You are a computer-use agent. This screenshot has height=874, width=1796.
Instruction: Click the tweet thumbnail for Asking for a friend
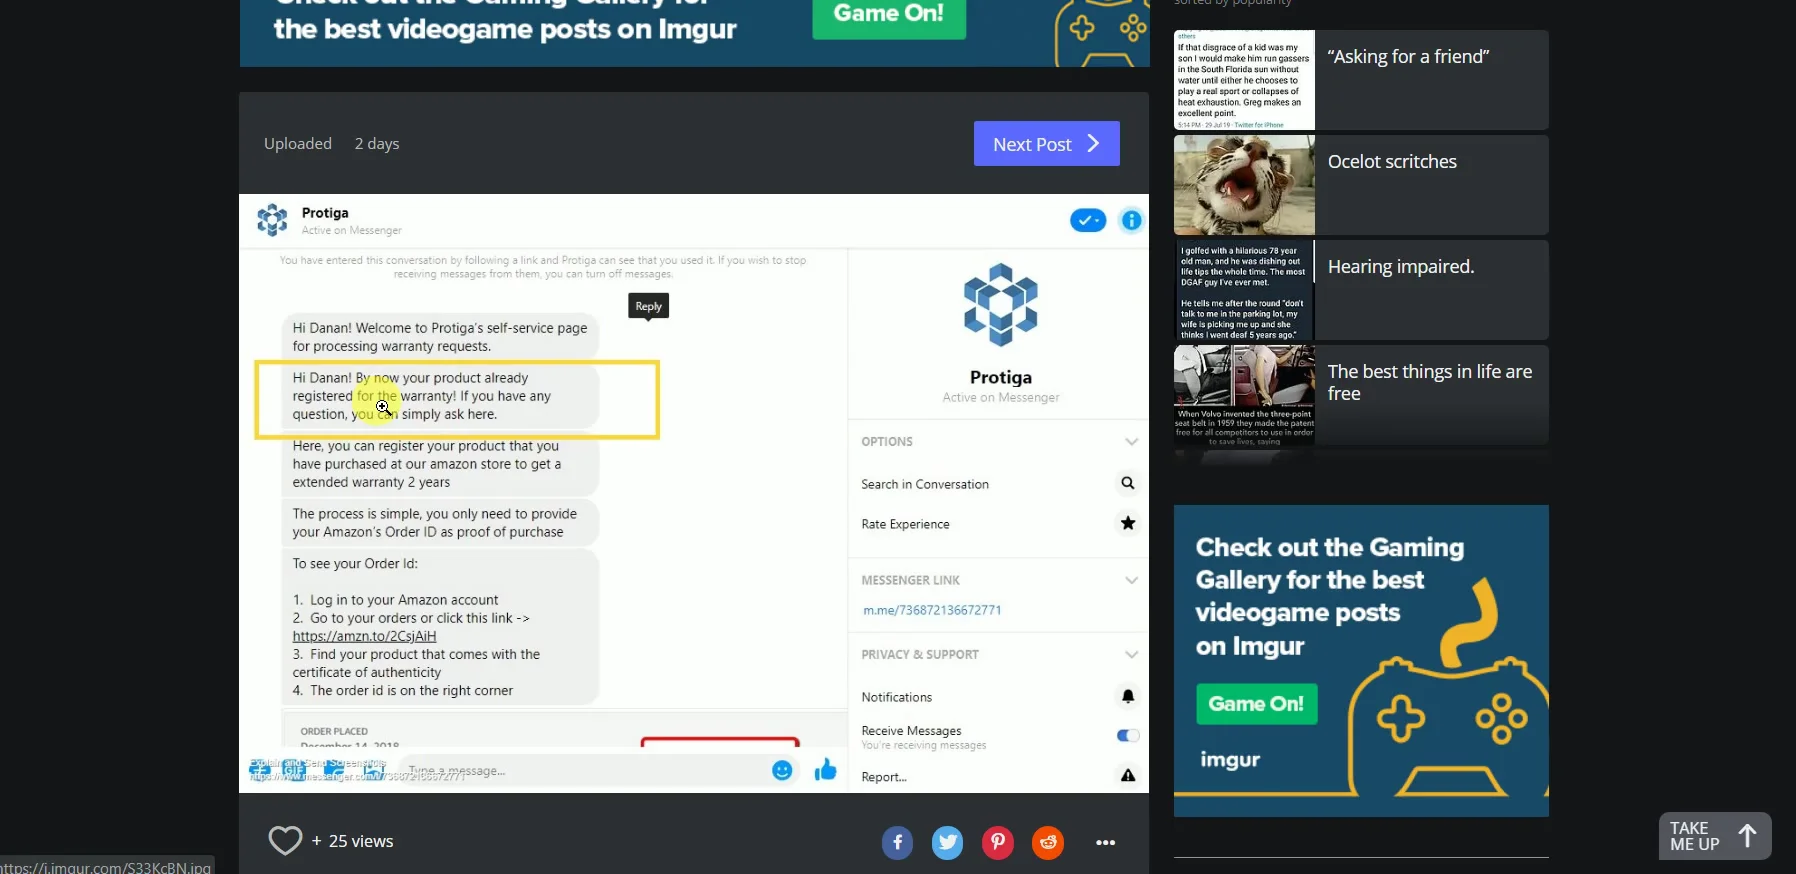1244,80
